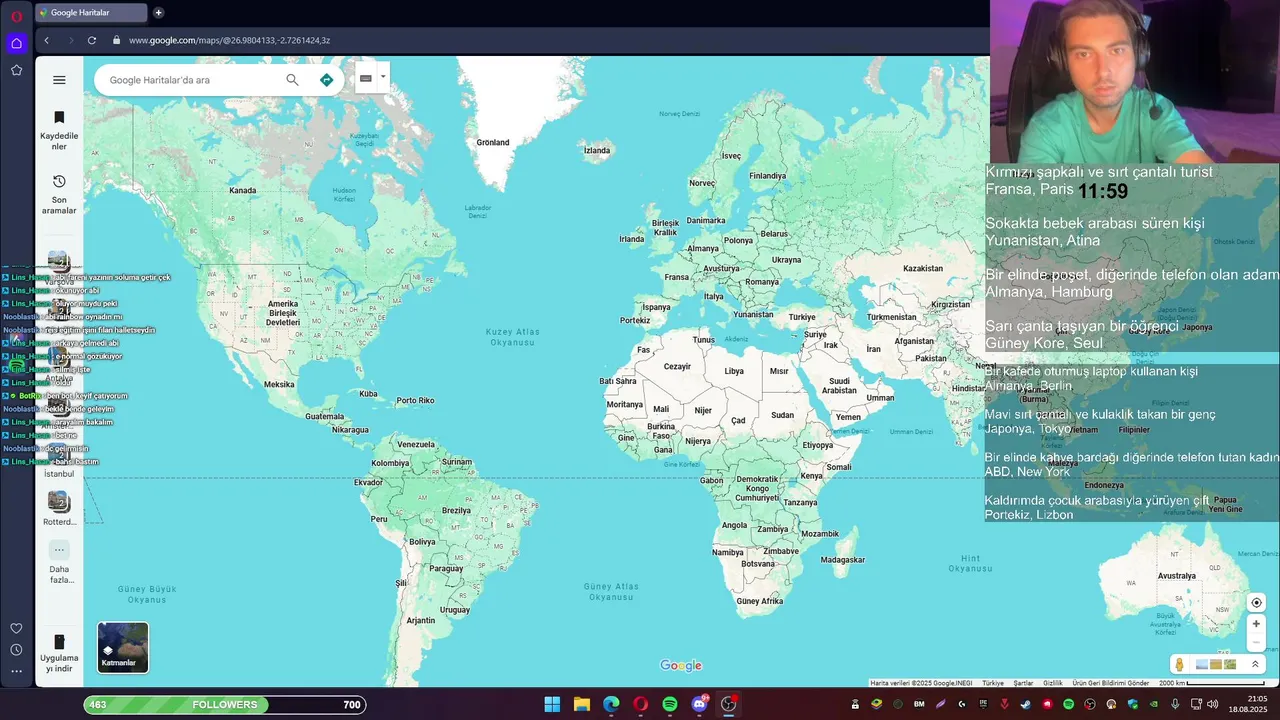The width and height of the screenshot is (1280, 720).
Task: Click the search magnifier icon
Action: (x=292, y=80)
